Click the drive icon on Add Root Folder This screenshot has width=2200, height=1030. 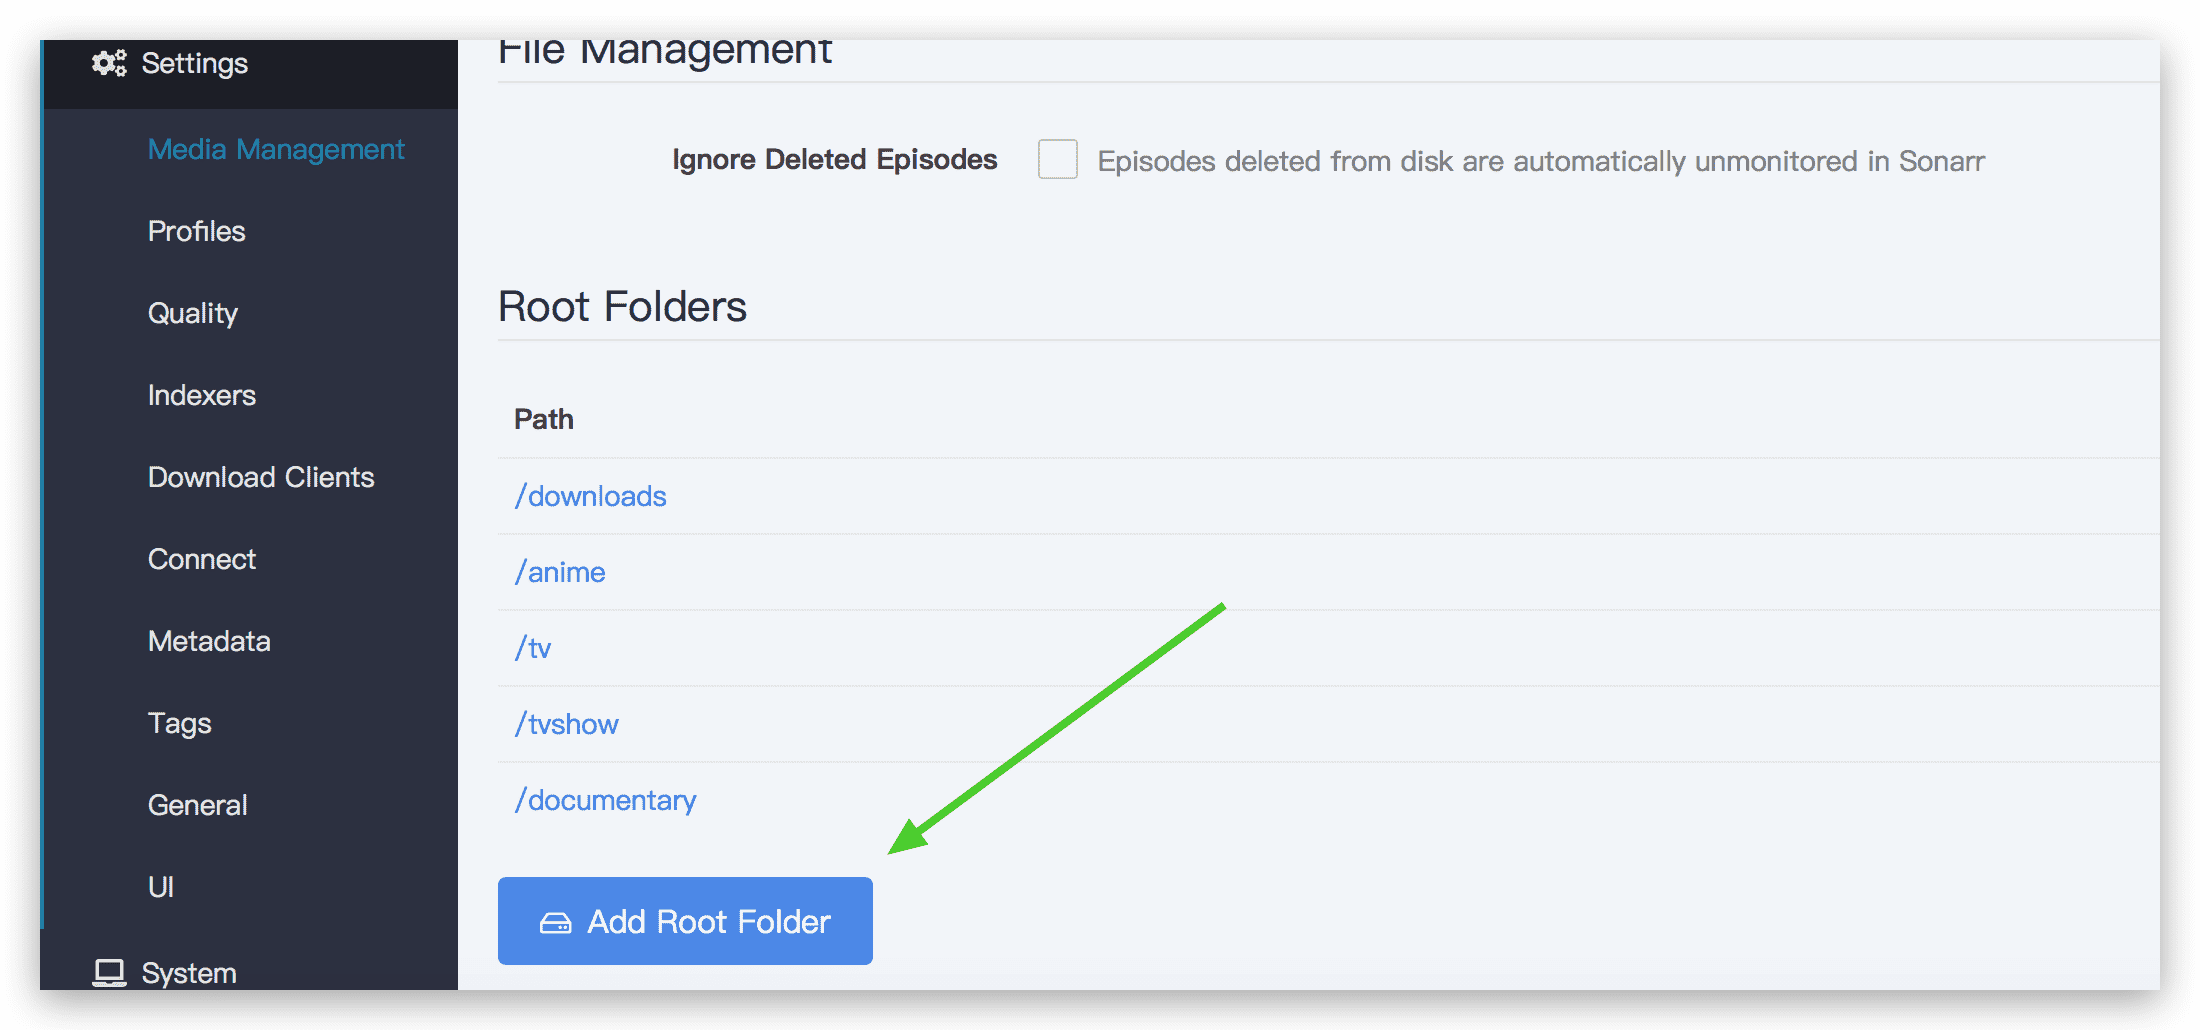(555, 922)
